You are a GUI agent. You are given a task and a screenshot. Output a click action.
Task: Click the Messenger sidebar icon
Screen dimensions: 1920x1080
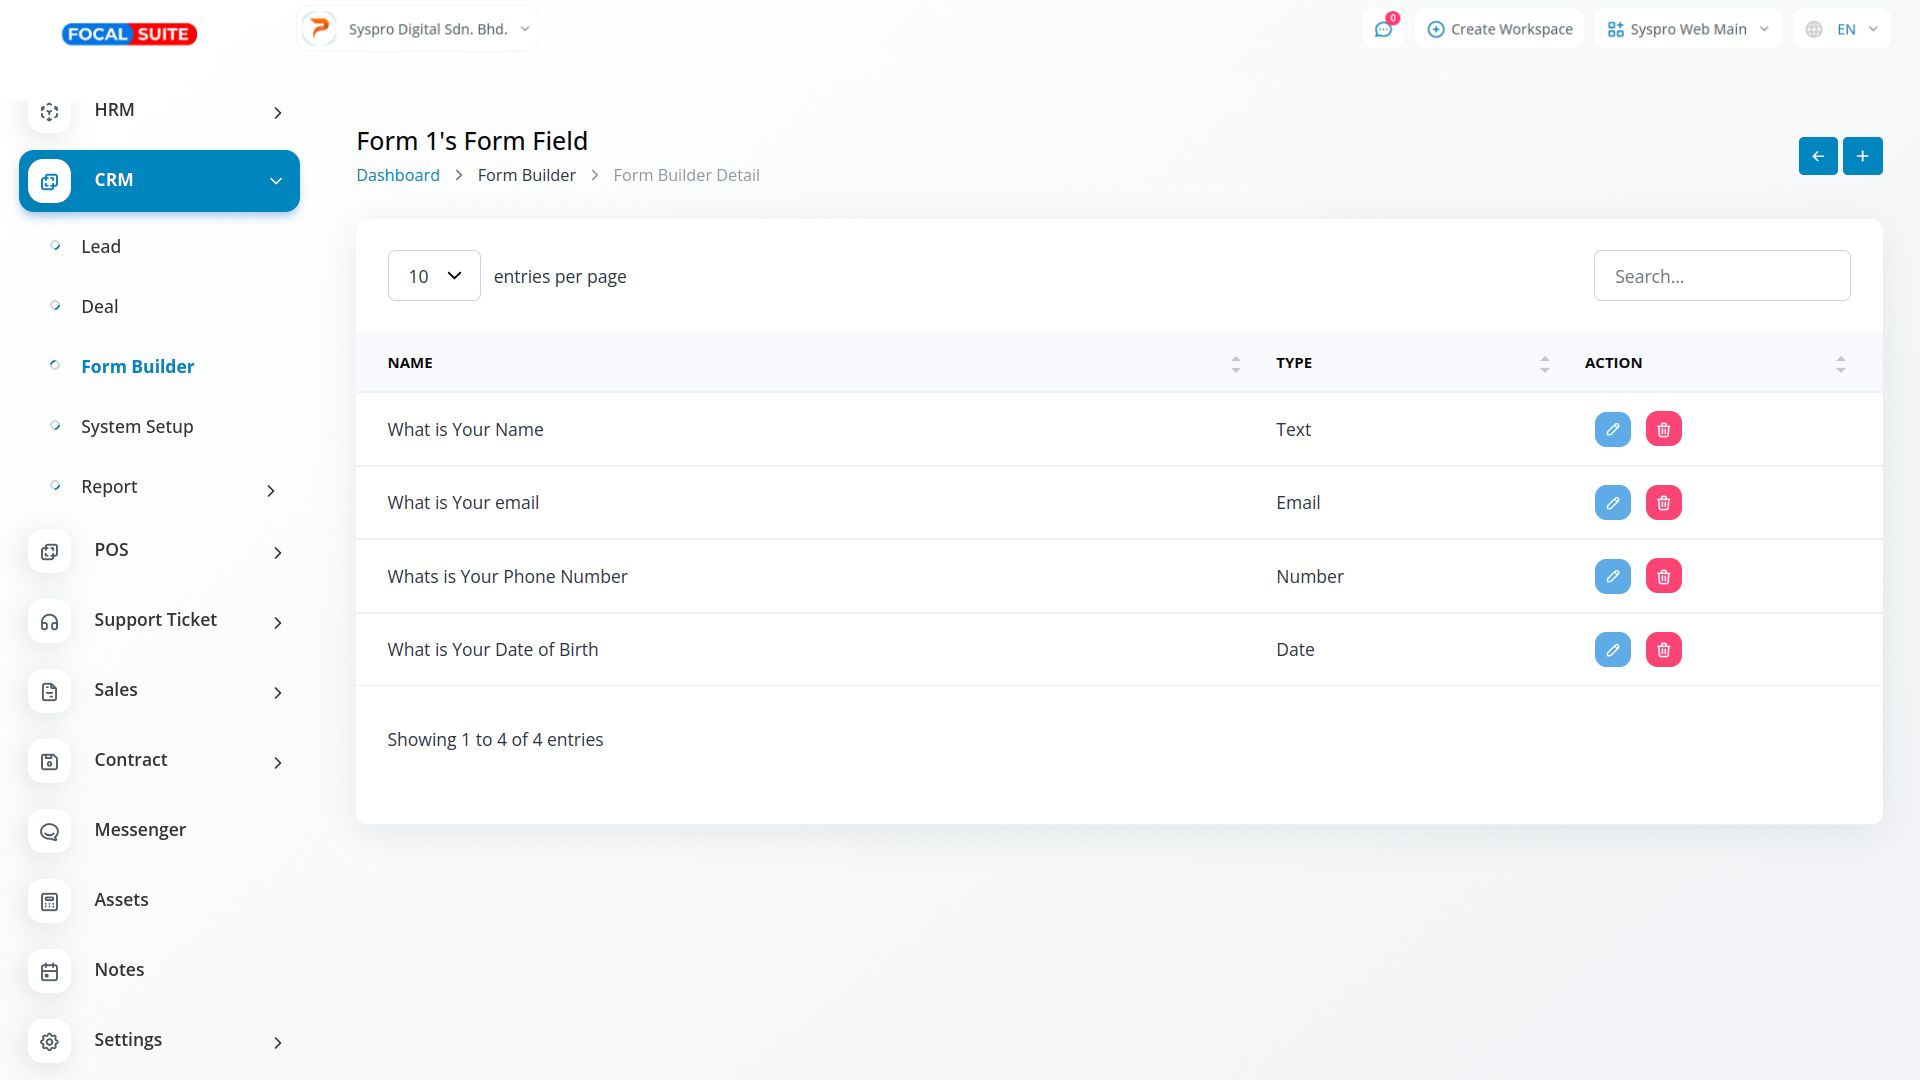[x=49, y=831]
